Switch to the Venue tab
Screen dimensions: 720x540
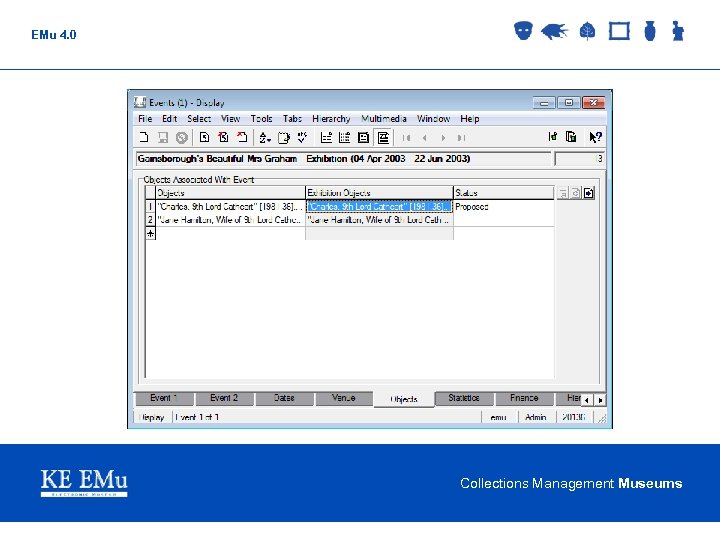coord(343,398)
